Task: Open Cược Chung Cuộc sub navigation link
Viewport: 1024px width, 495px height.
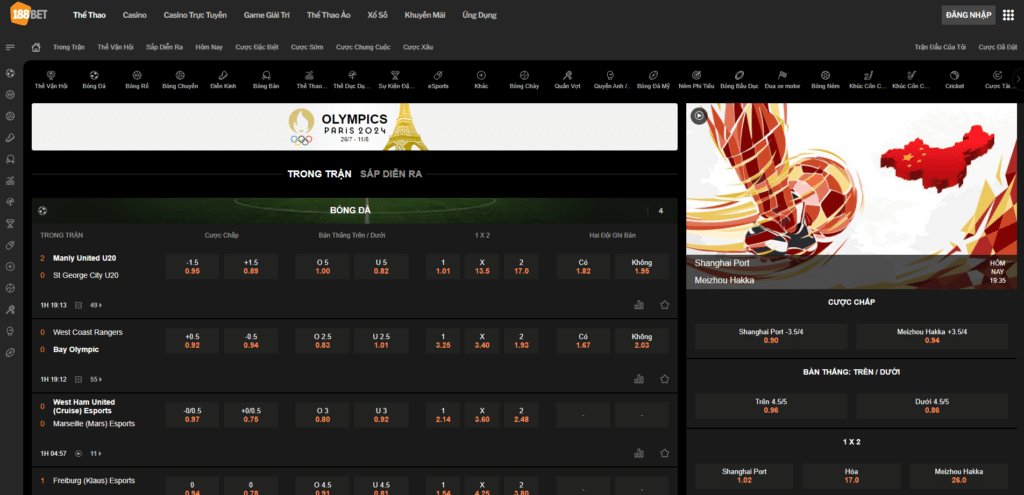Action: 363,47
